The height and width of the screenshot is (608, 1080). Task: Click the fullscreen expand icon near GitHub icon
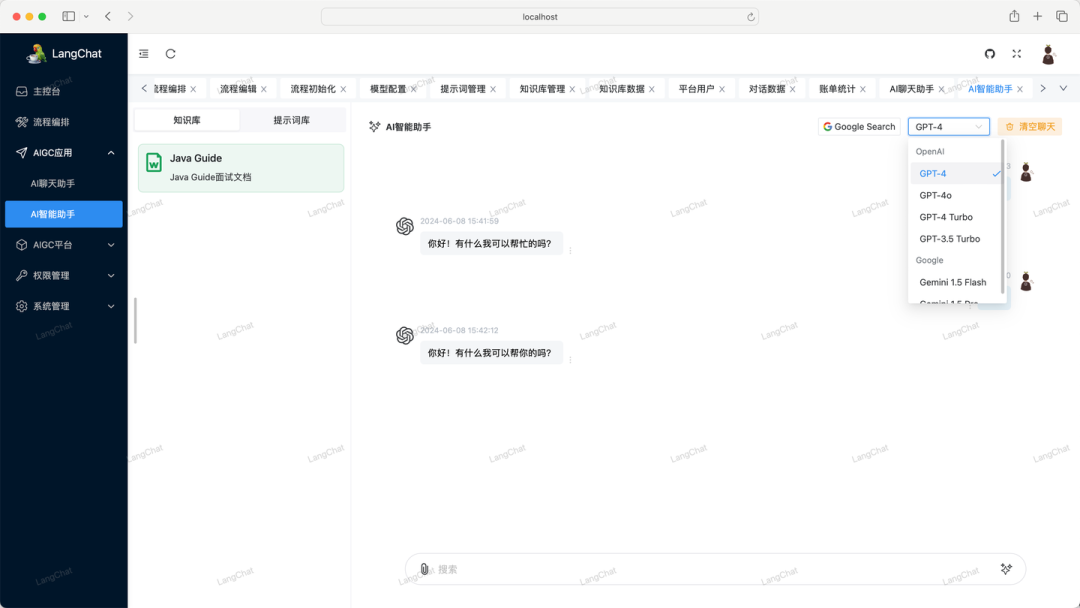click(1017, 54)
